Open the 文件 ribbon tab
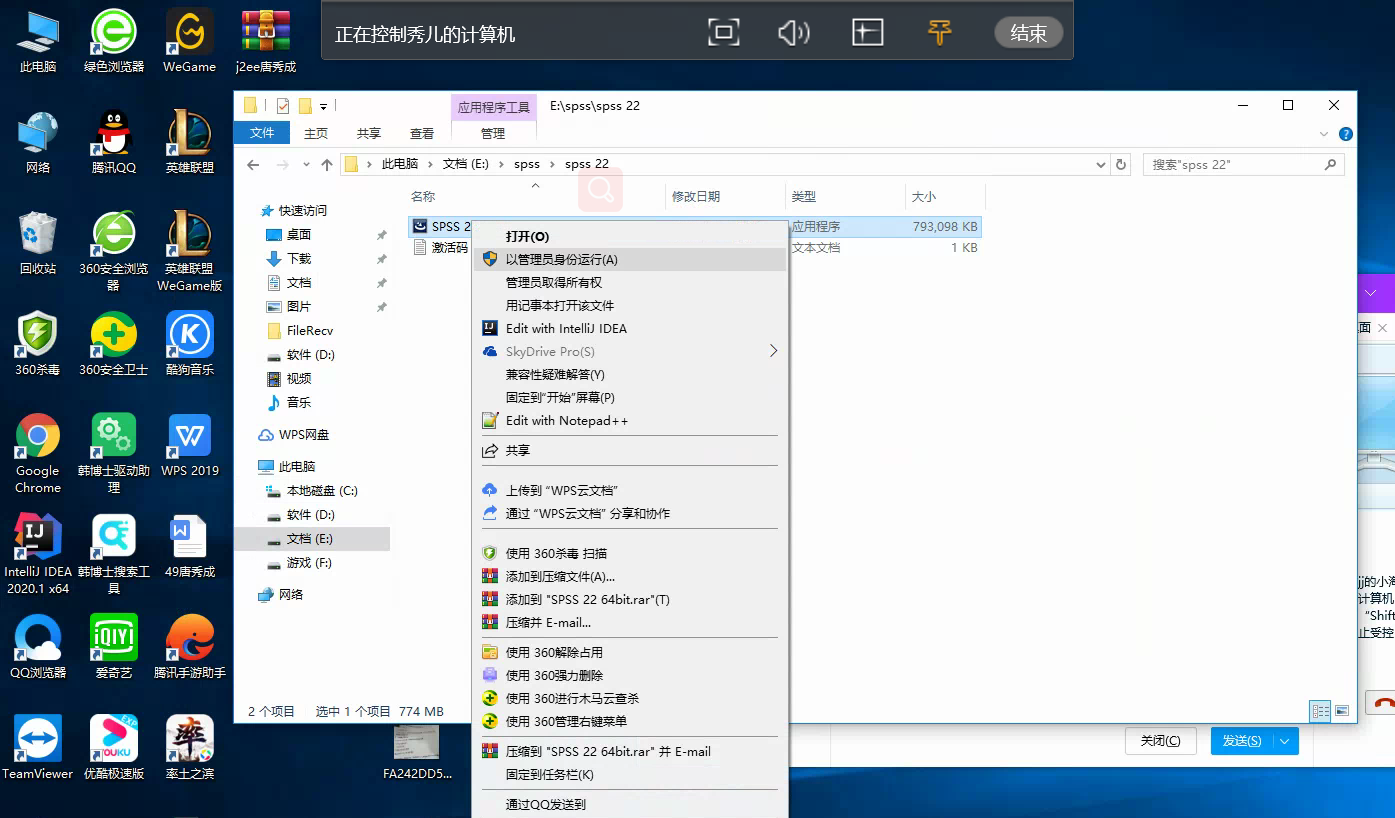 [x=262, y=133]
